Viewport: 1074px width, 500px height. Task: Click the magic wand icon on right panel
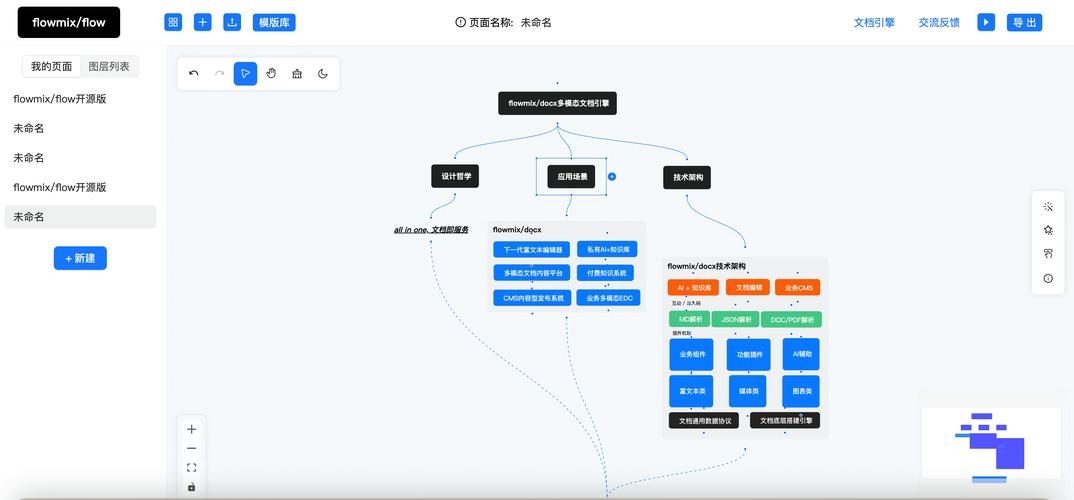[x=1048, y=206]
